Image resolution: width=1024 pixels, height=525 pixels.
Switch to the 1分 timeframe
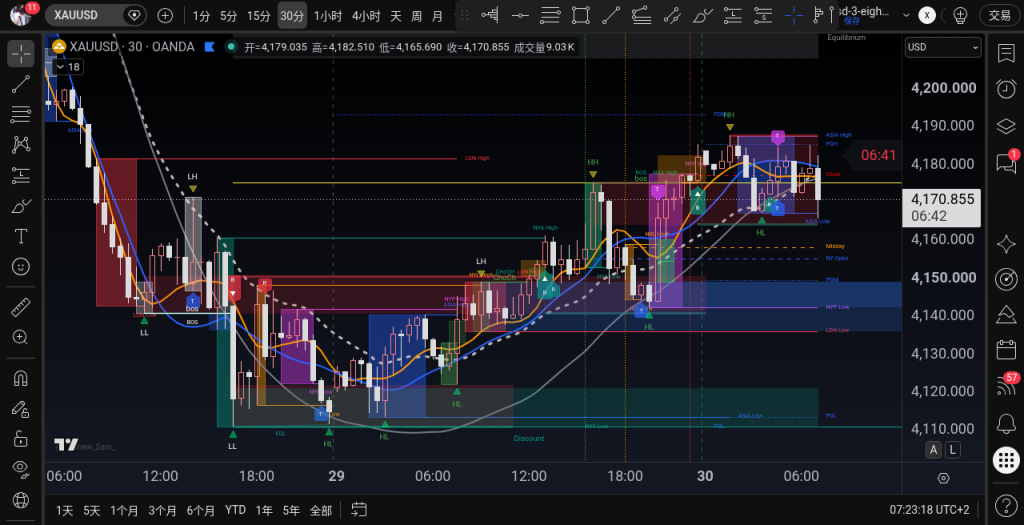coord(201,16)
